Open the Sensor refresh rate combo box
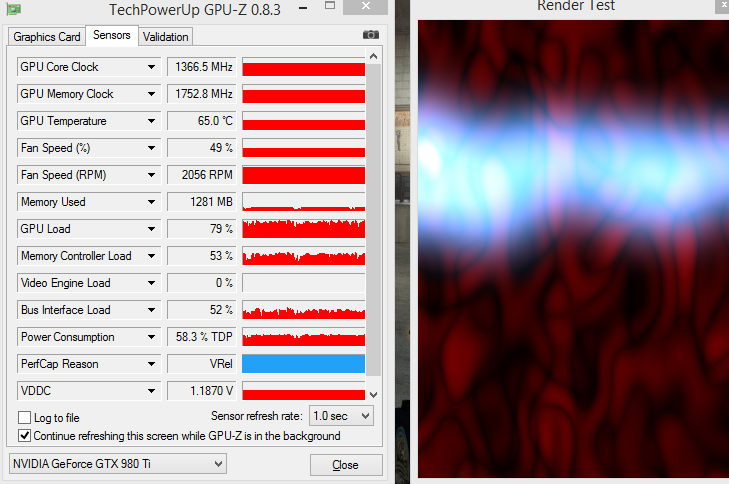 tap(341, 416)
